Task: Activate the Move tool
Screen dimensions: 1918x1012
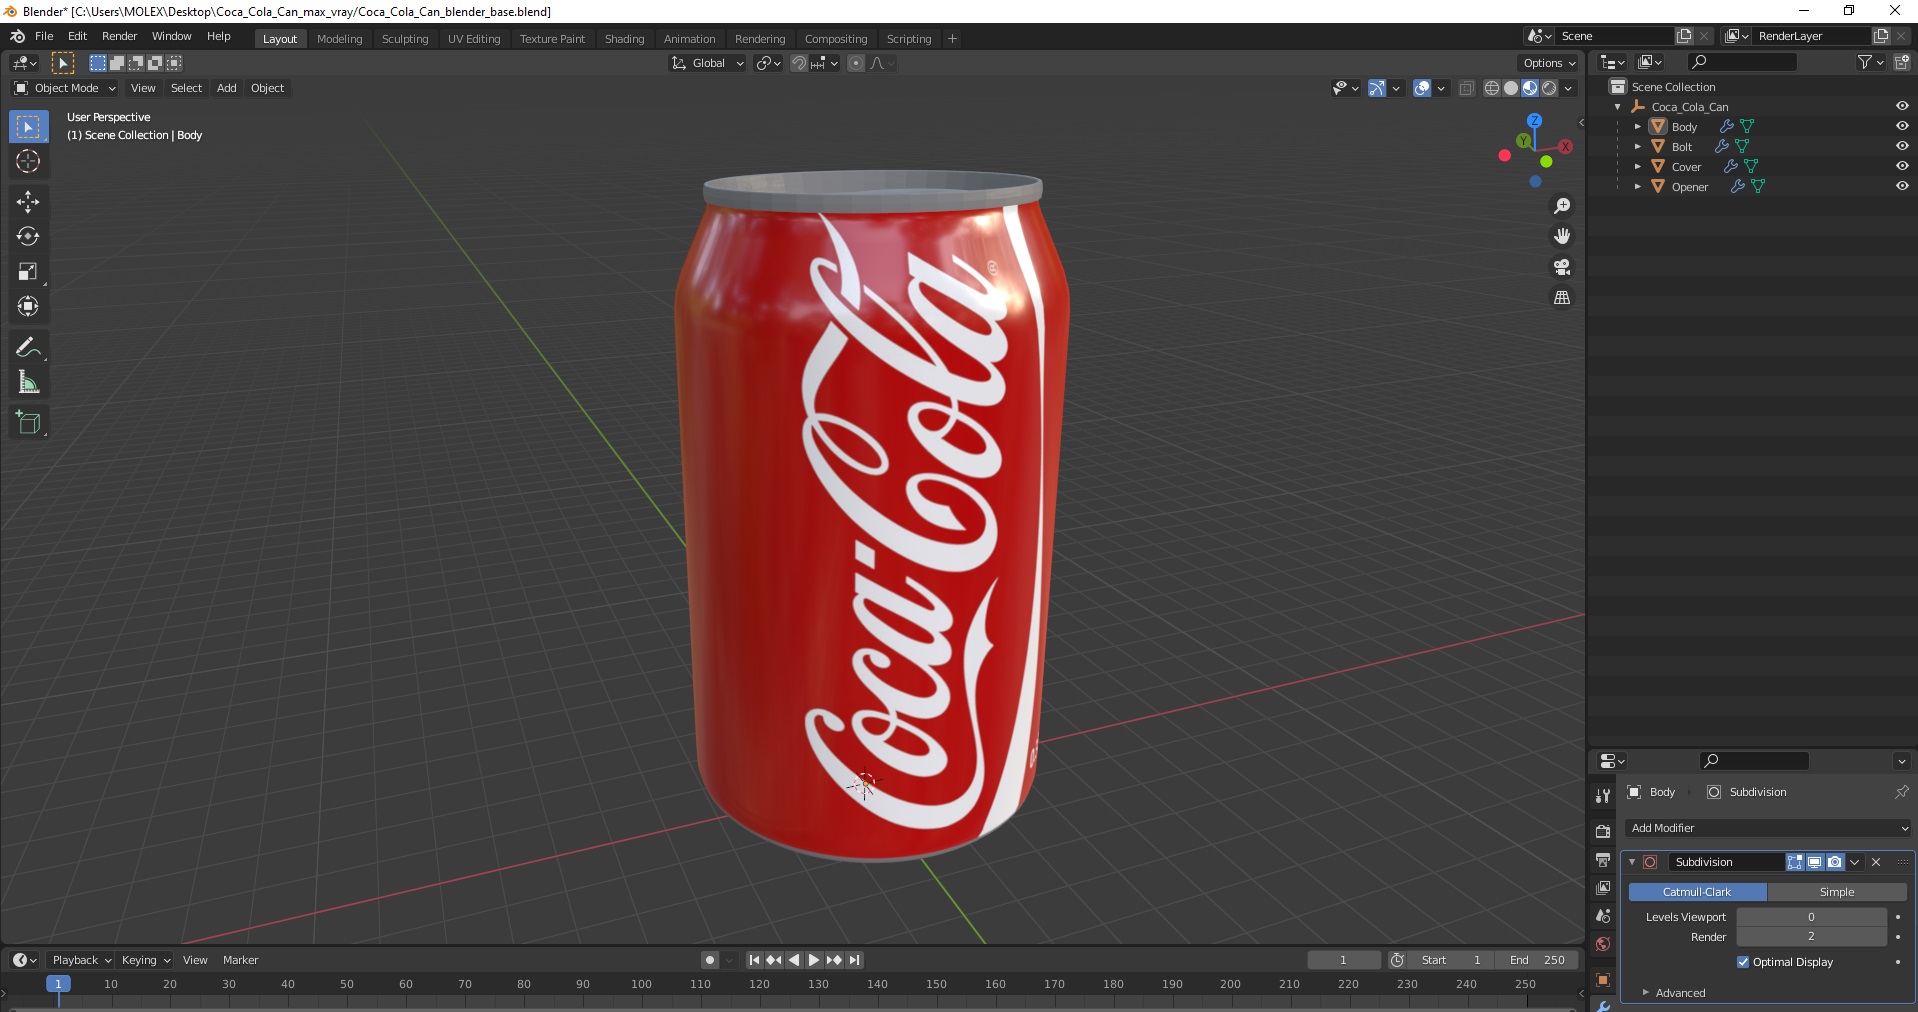Action: pos(28,202)
